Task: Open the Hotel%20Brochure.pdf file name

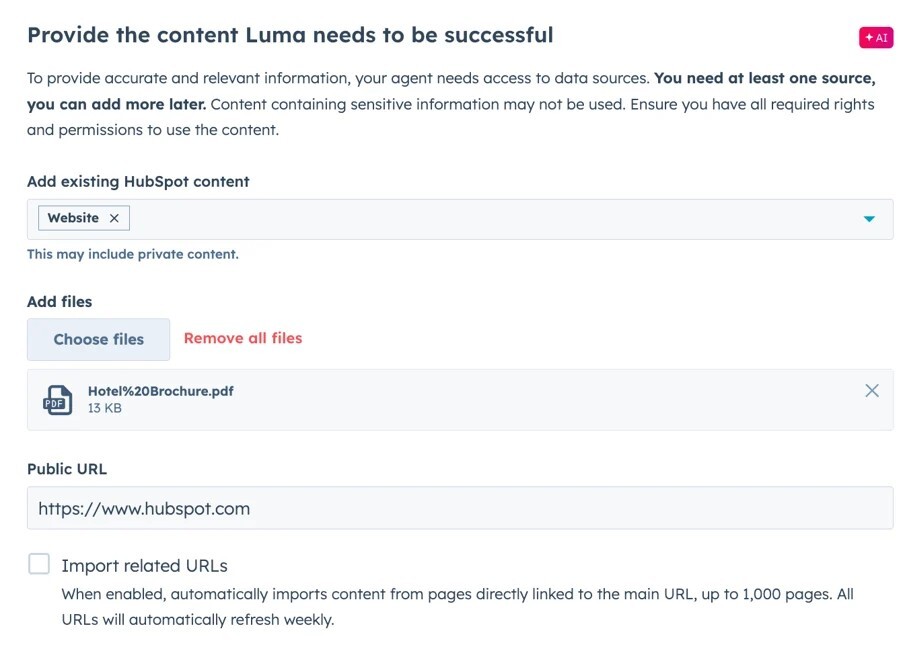Action: tap(161, 391)
